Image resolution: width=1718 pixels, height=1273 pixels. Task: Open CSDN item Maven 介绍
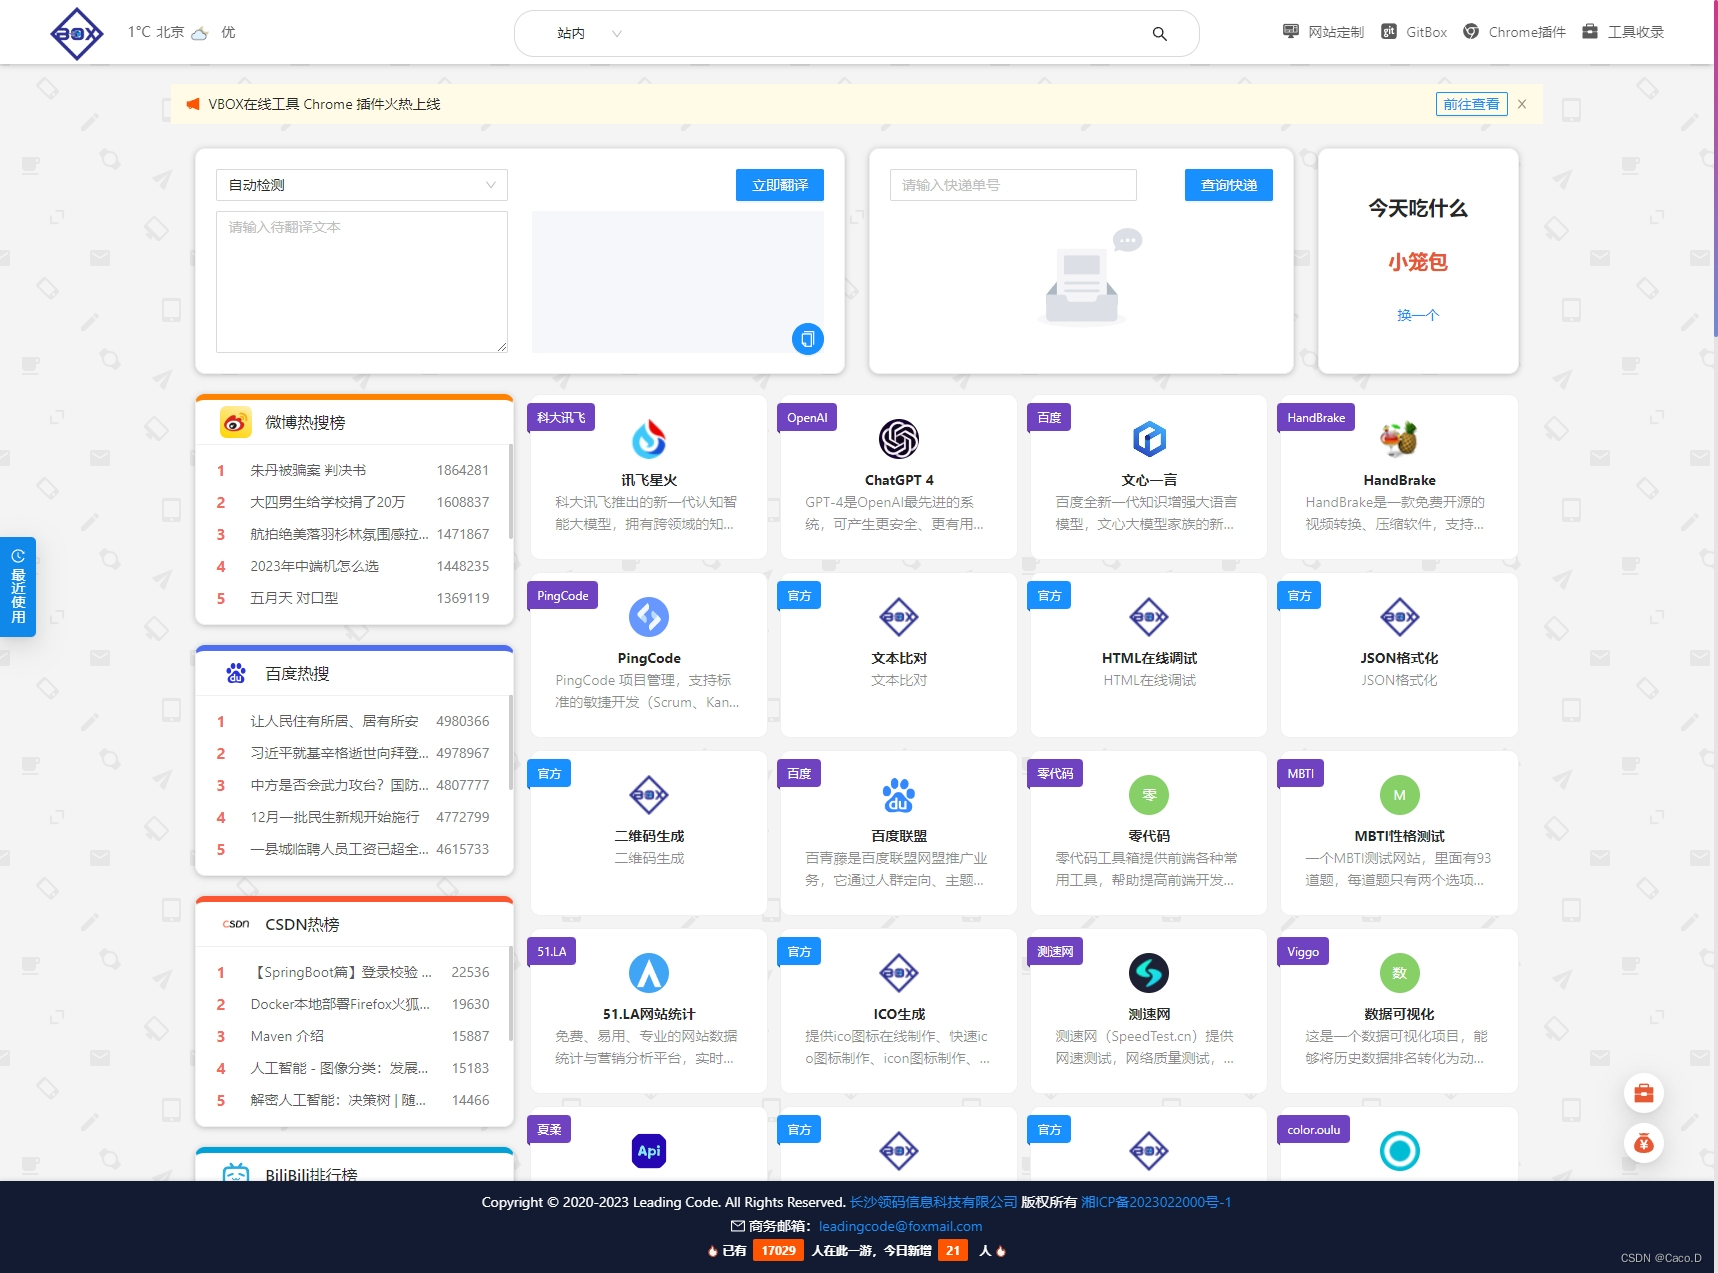pyautogui.click(x=287, y=1036)
